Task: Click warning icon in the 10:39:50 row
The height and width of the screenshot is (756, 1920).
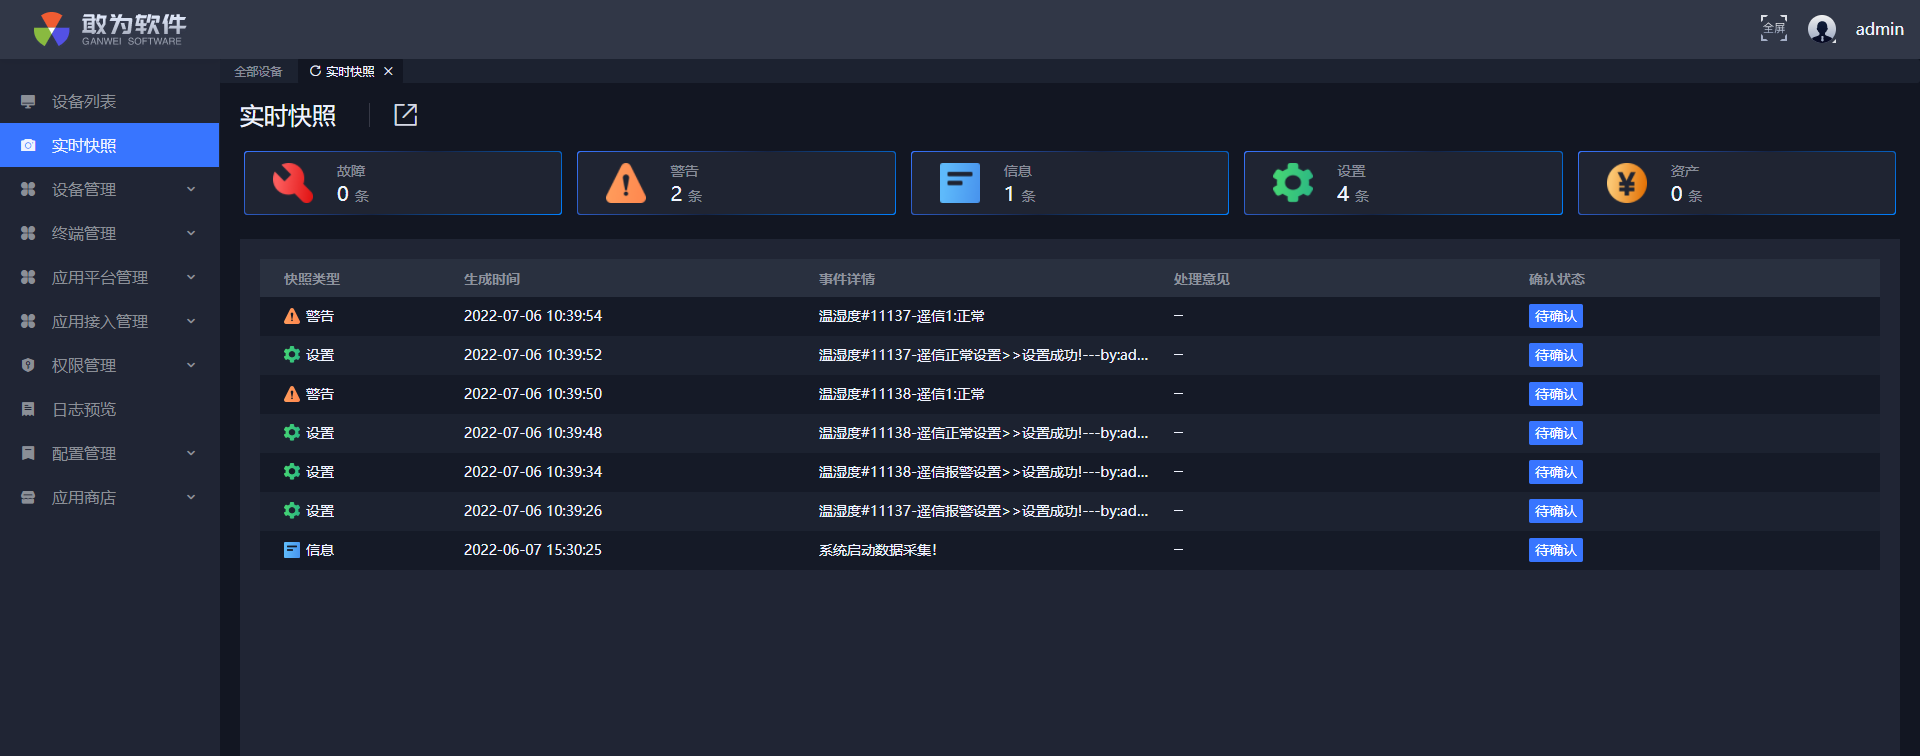Action: pyautogui.click(x=292, y=394)
